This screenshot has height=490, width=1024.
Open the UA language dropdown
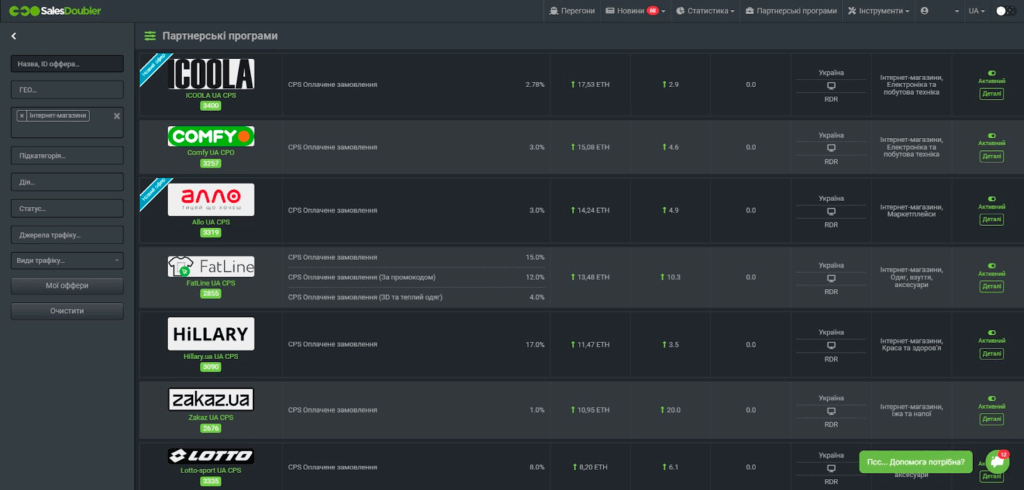[976, 11]
